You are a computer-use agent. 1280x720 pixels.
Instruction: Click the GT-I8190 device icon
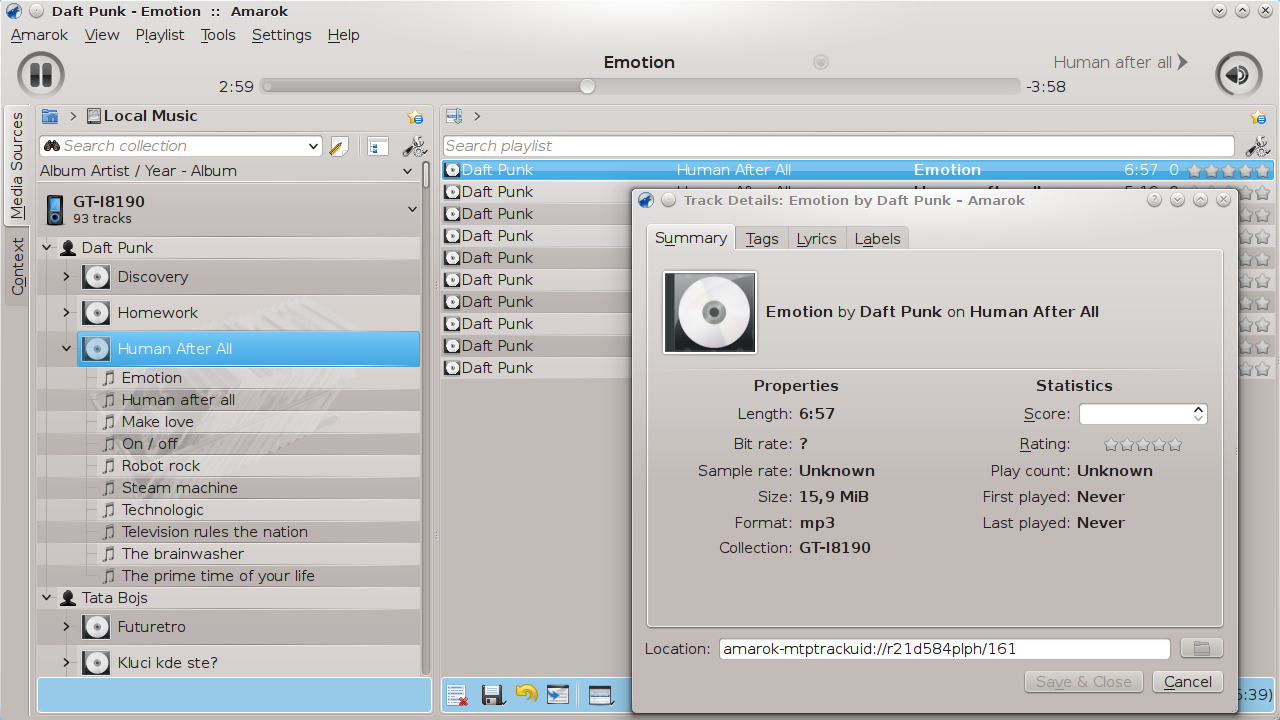coord(55,210)
